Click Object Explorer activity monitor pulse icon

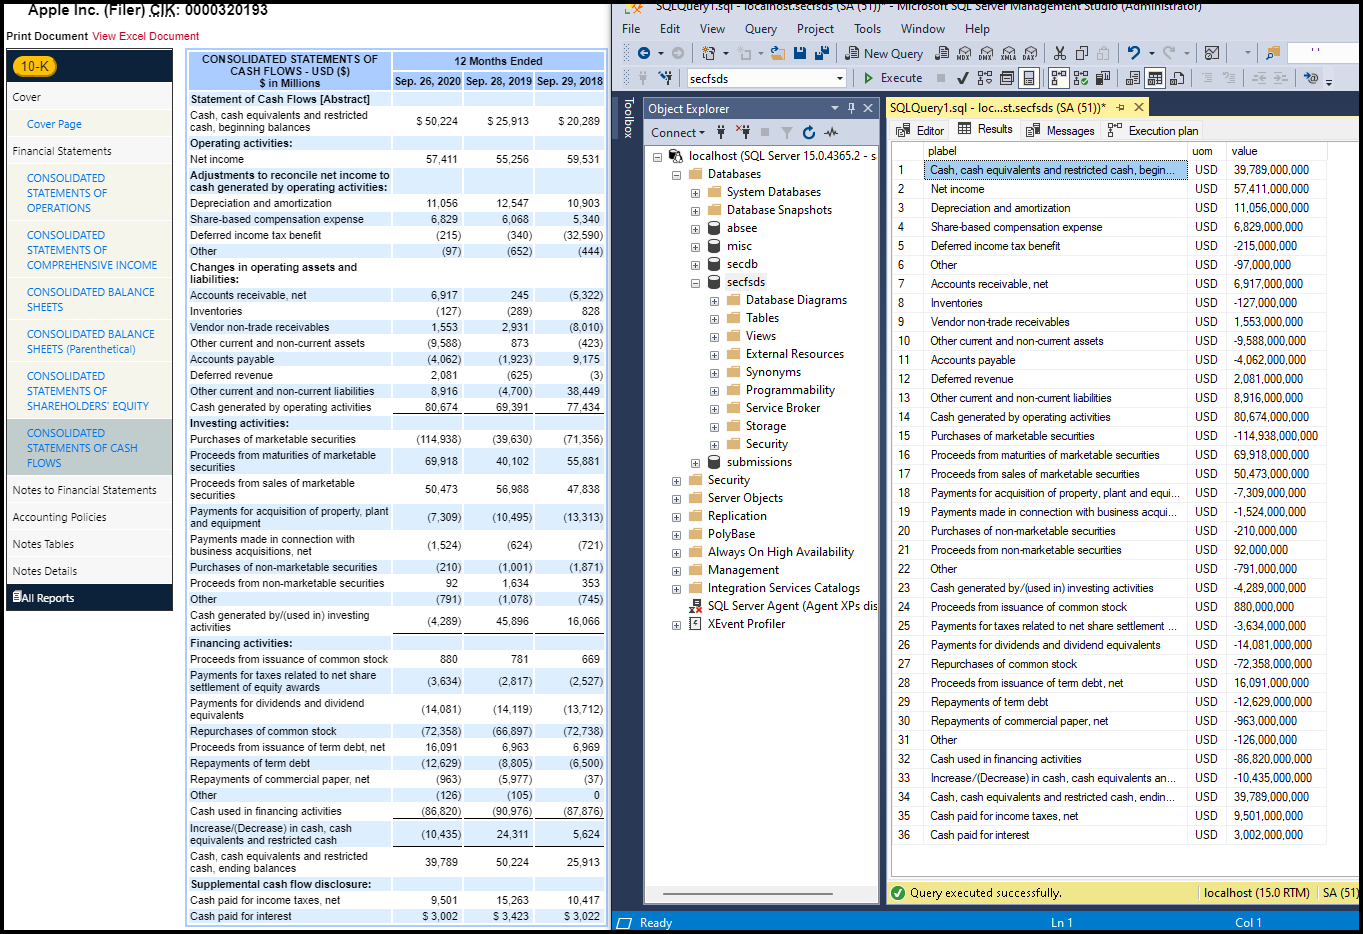coord(831,132)
